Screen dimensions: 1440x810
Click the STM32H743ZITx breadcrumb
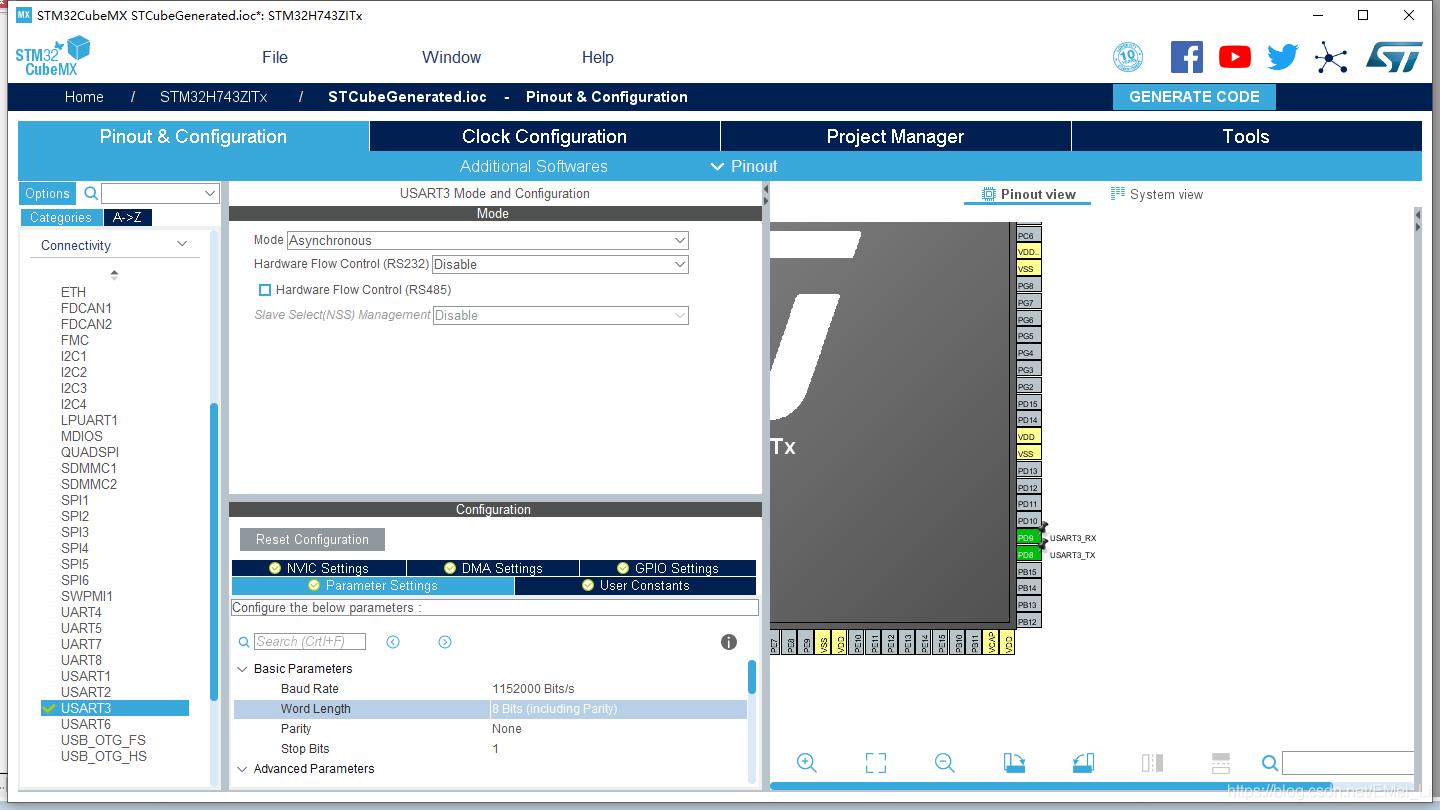click(x=214, y=97)
